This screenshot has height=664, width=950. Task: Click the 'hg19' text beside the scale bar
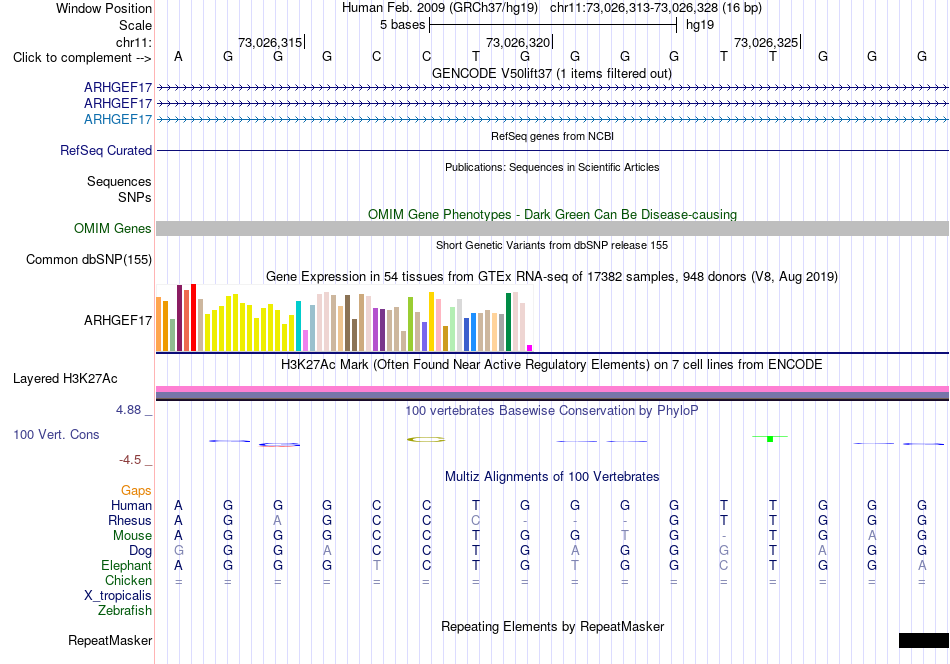[x=700, y=25]
